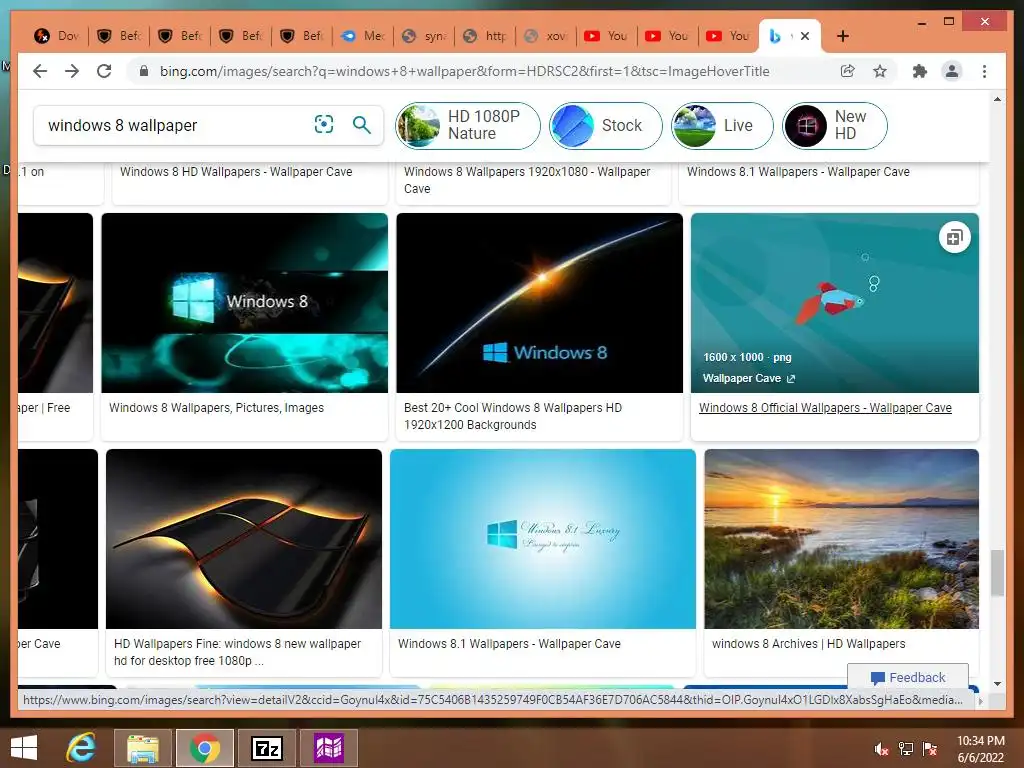1024x768 pixels.
Task: Open sunset lake shore wallpaper thumbnail
Action: (x=841, y=539)
